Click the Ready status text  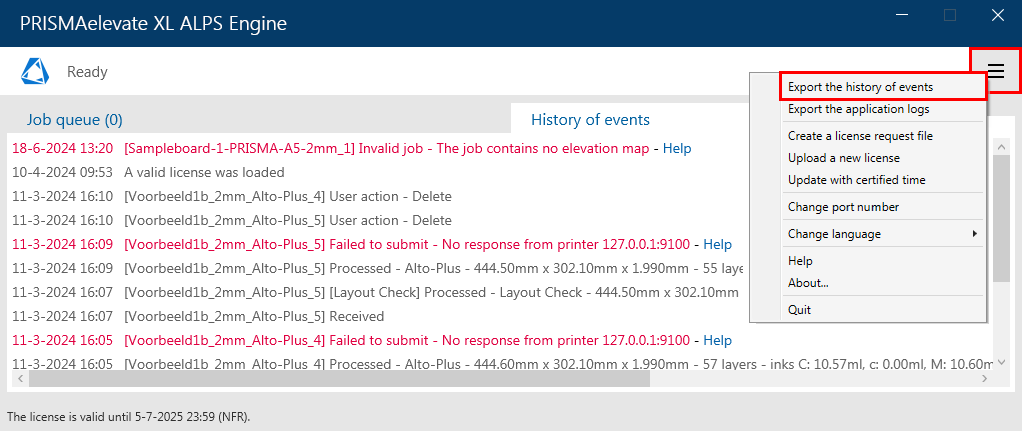click(87, 72)
